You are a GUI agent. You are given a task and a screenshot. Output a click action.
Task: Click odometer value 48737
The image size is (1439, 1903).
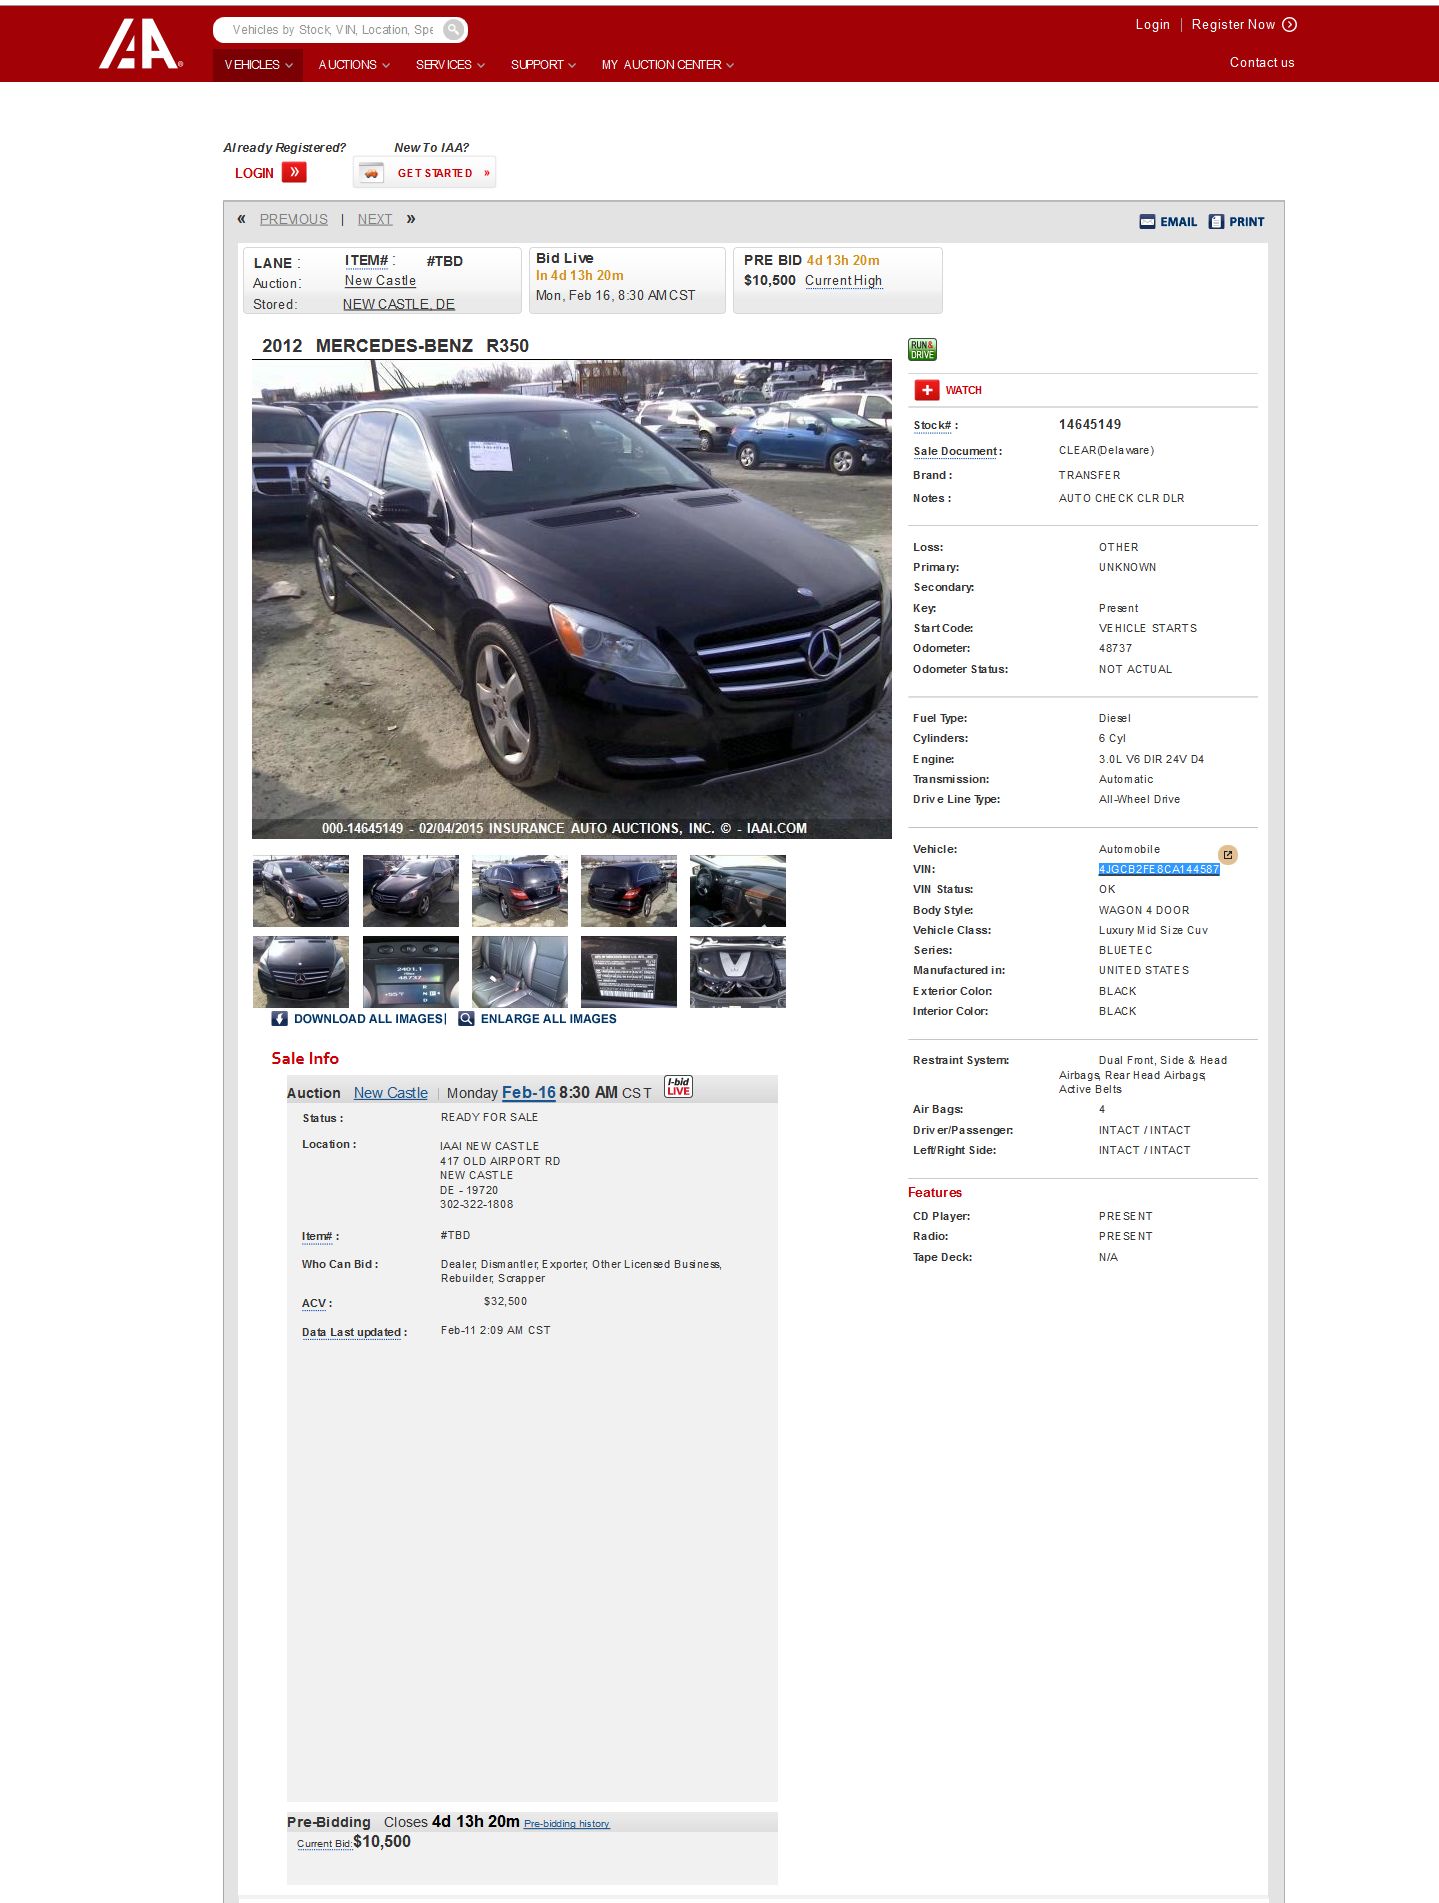coord(1115,649)
